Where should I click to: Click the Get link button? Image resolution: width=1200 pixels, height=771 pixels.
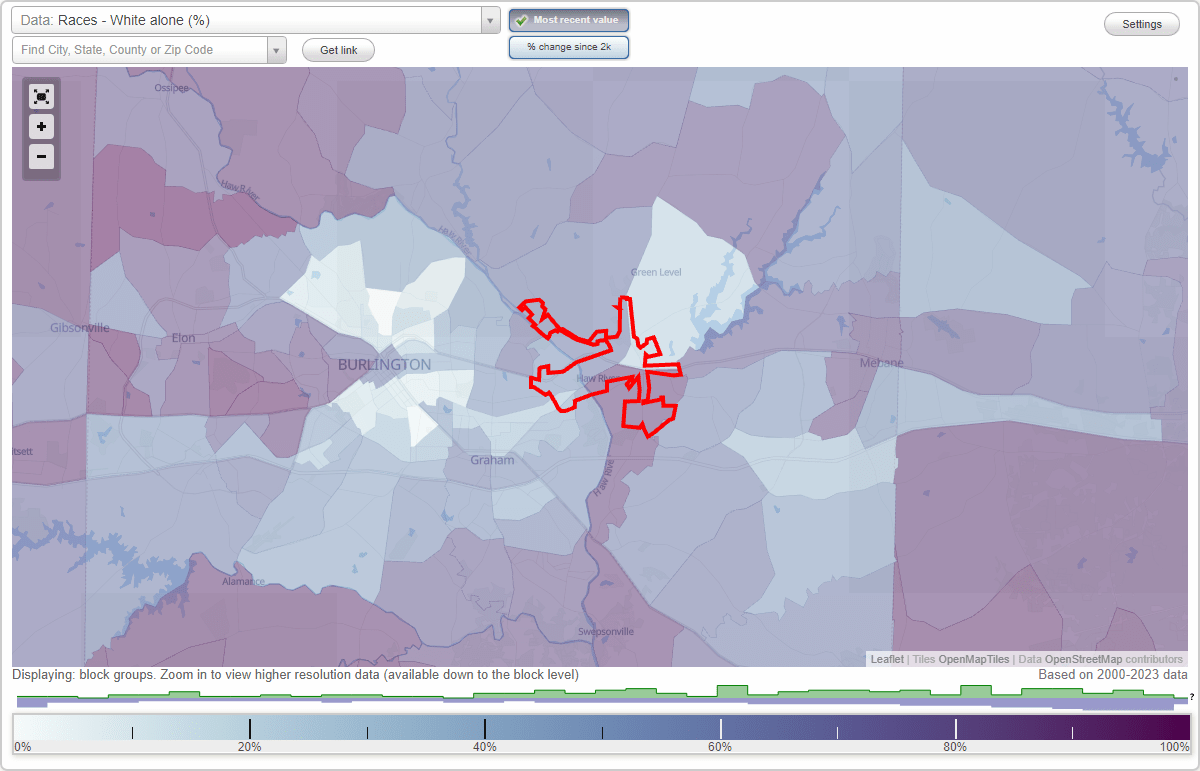tap(337, 49)
